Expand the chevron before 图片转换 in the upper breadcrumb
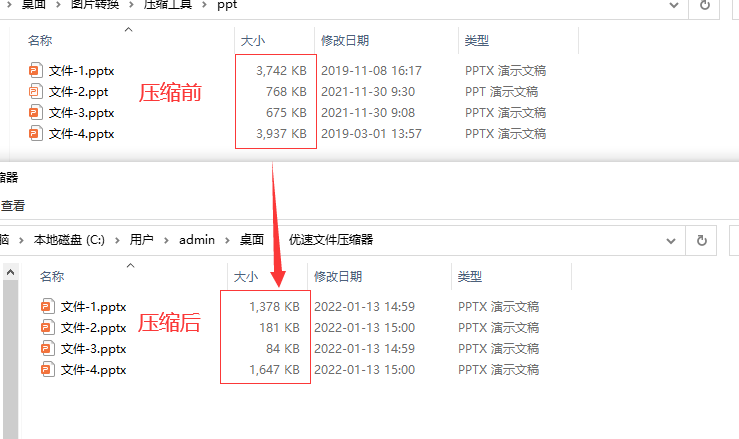Viewport: 739px width, 439px height. click(x=58, y=5)
